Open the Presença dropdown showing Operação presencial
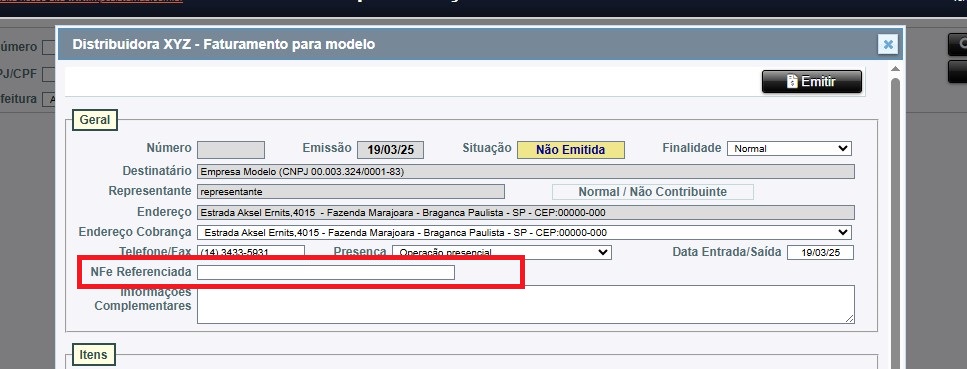The image size is (967, 369). pos(501,252)
